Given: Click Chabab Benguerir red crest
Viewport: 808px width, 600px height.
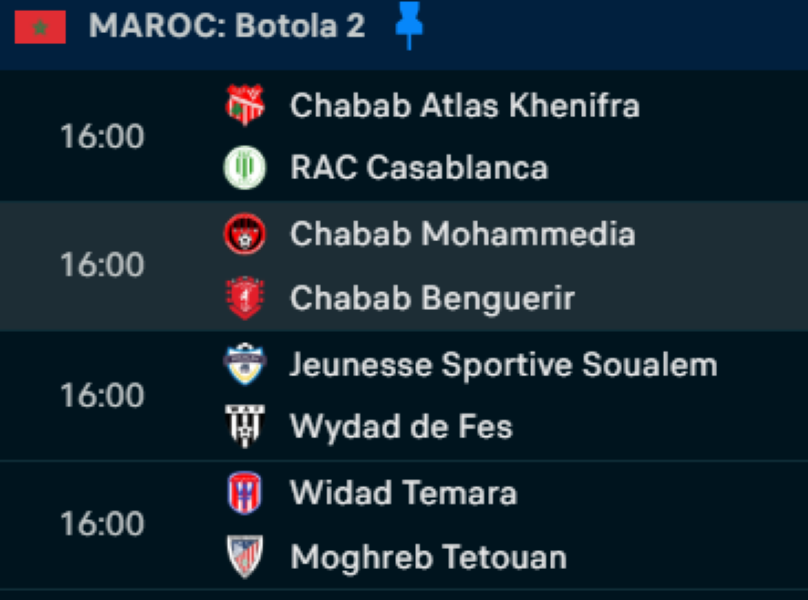Looking at the screenshot, I should click(244, 298).
